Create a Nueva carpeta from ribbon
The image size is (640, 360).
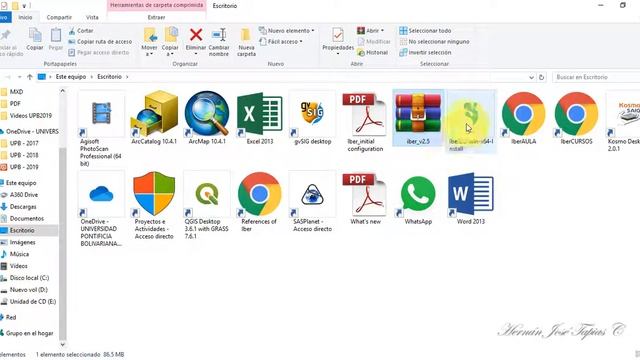(x=246, y=42)
